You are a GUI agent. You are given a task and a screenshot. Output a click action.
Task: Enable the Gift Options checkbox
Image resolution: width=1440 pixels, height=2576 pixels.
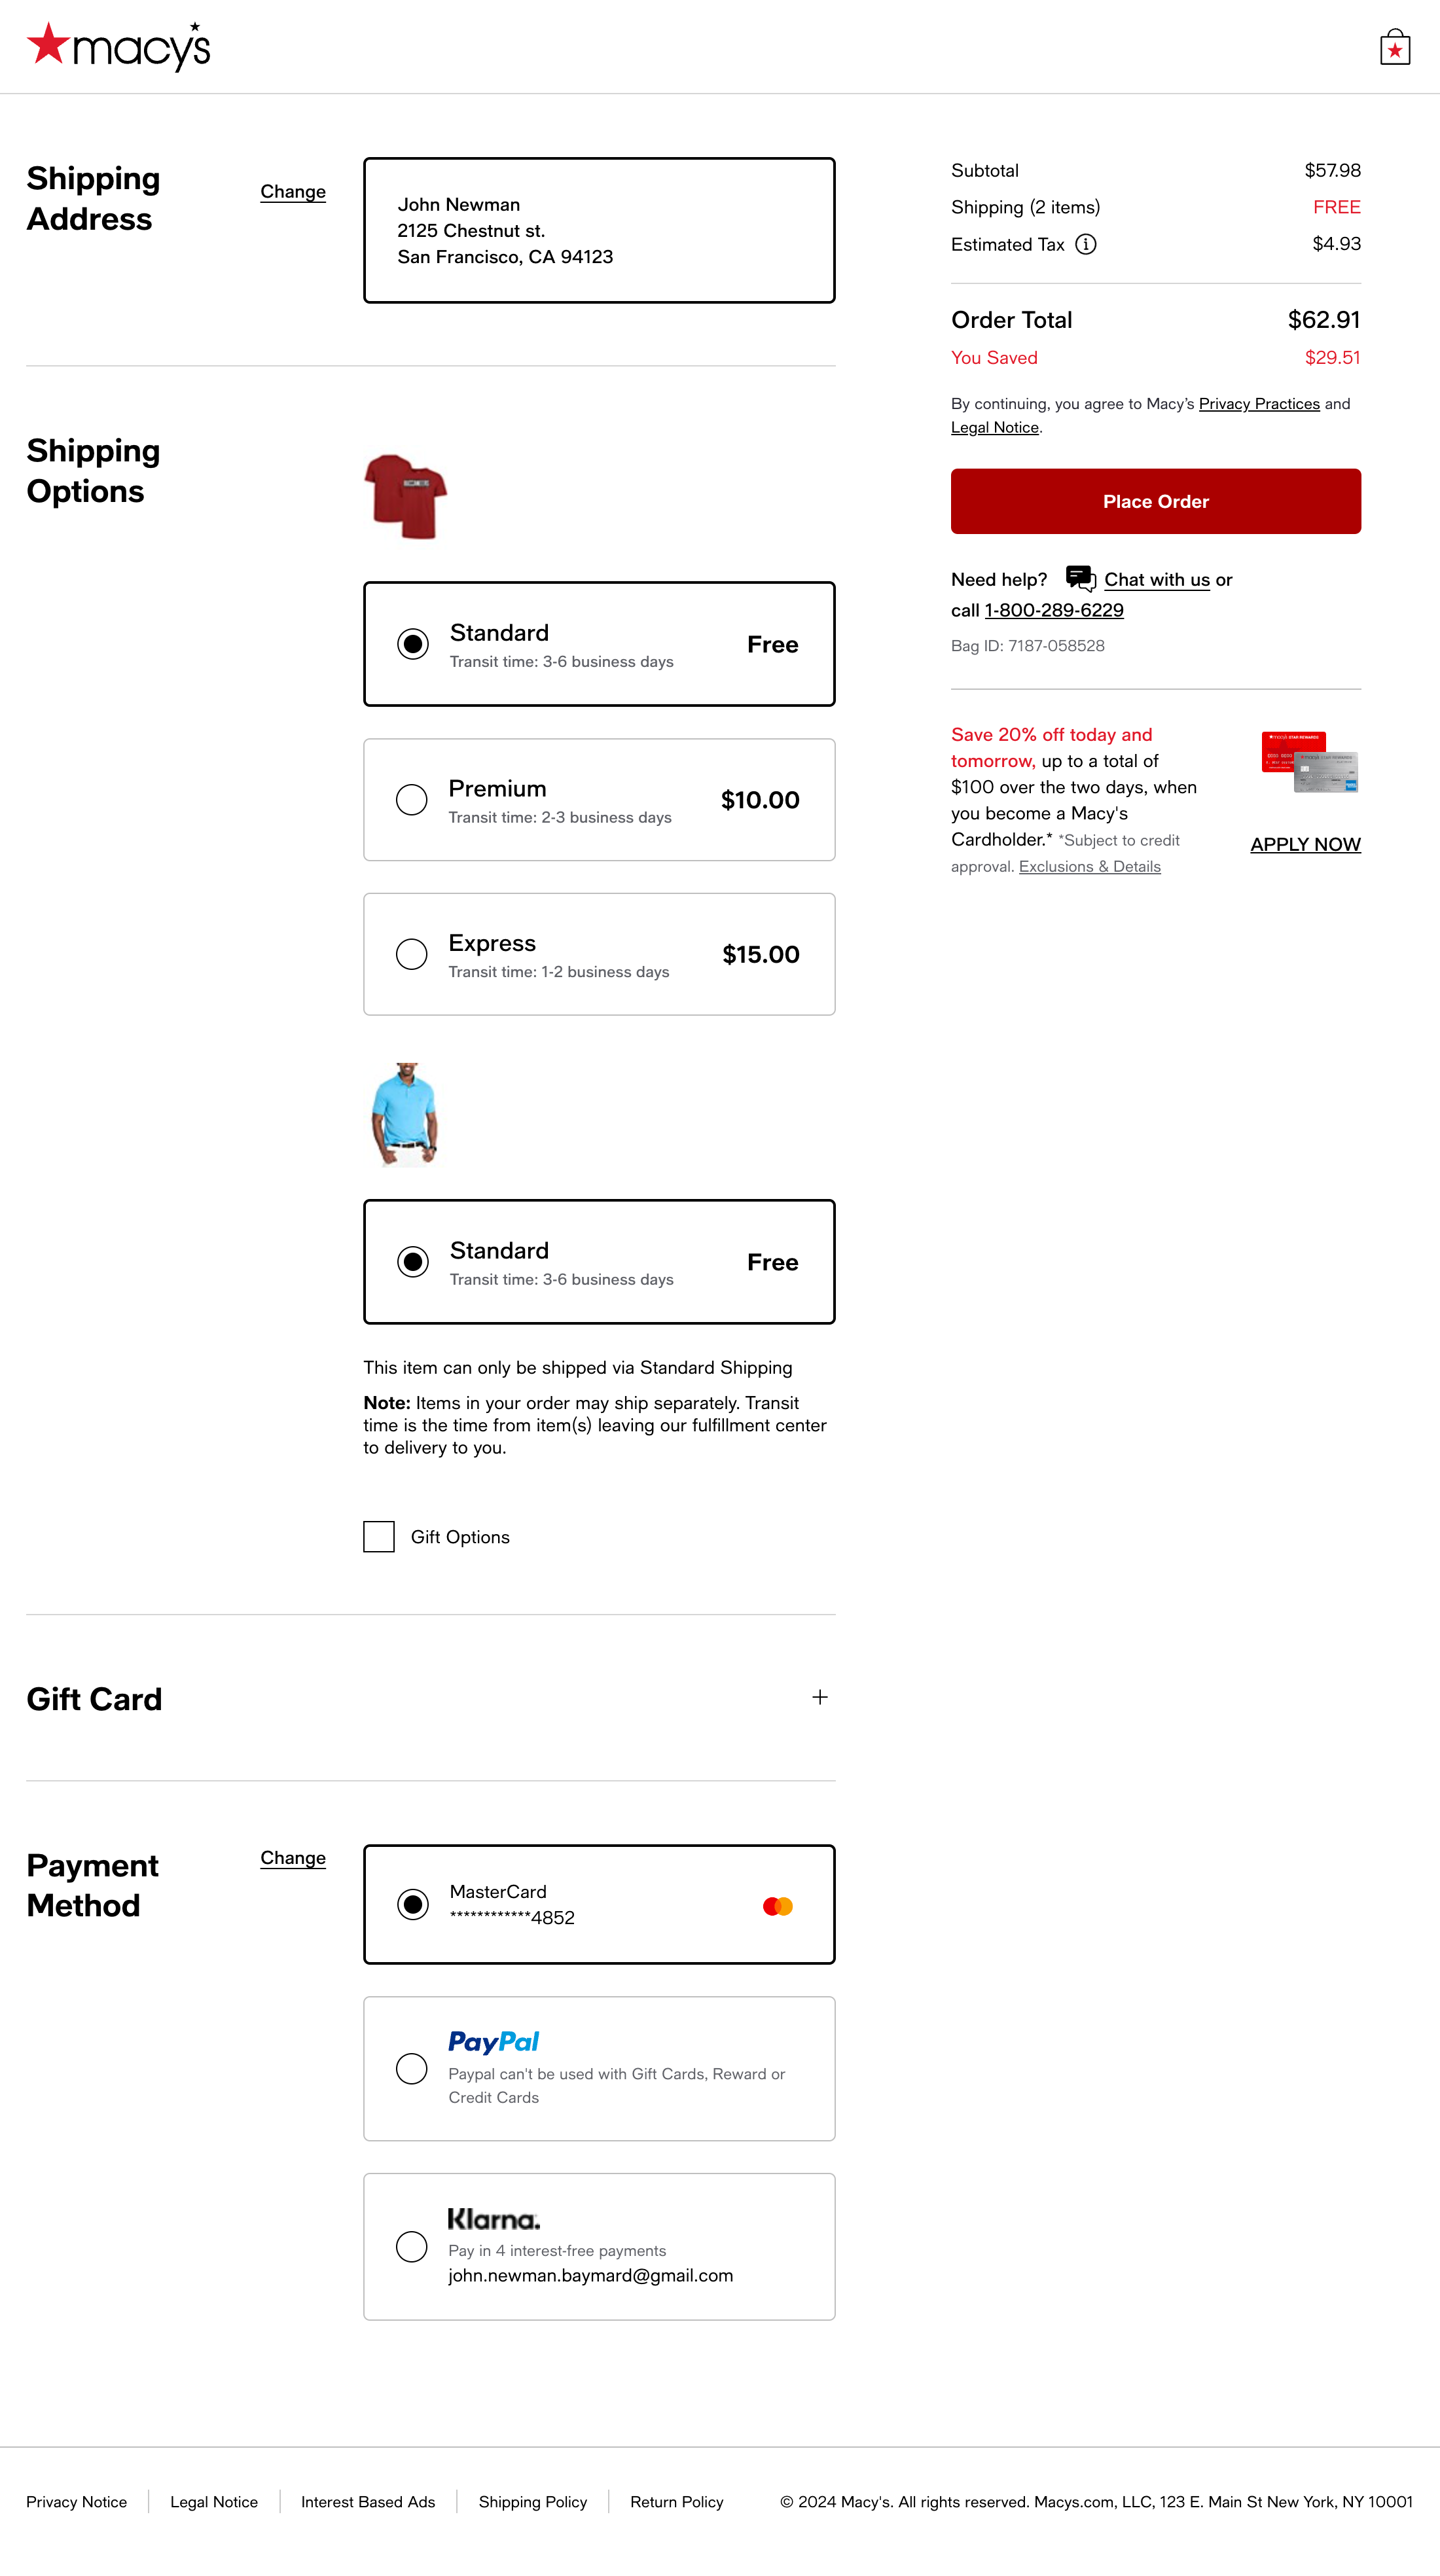pos(378,1536)
